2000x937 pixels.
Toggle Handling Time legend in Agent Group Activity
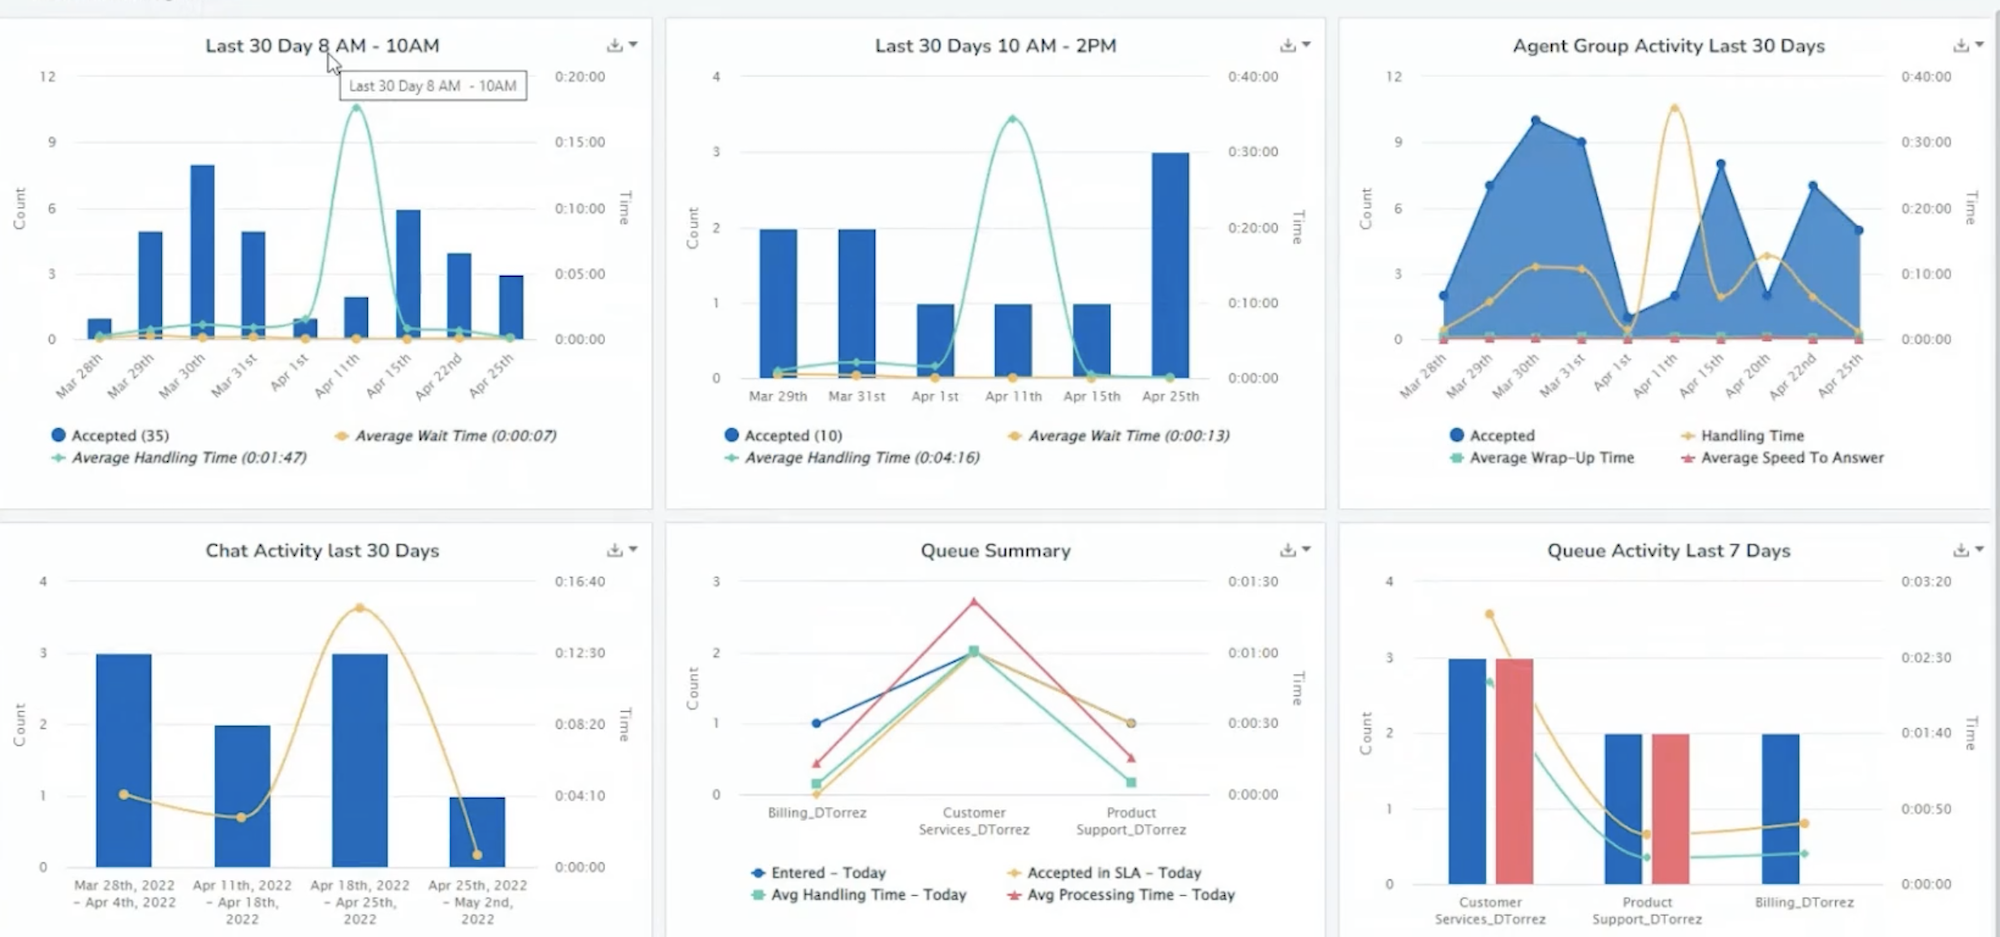pos(1742,435)
